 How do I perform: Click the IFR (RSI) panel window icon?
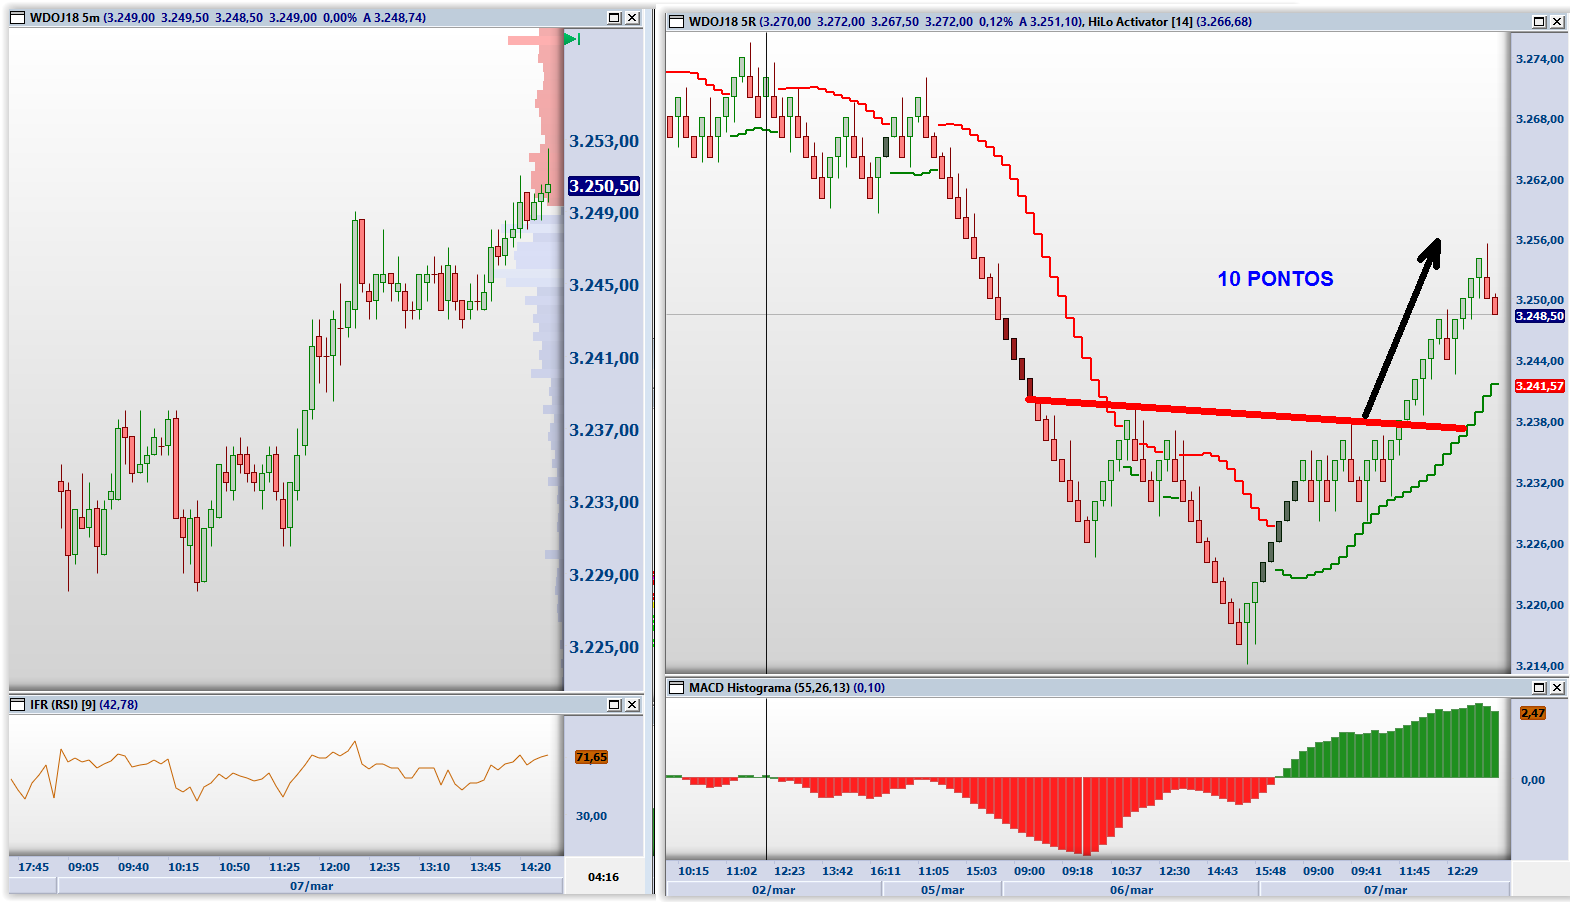[x=17, y=705]
